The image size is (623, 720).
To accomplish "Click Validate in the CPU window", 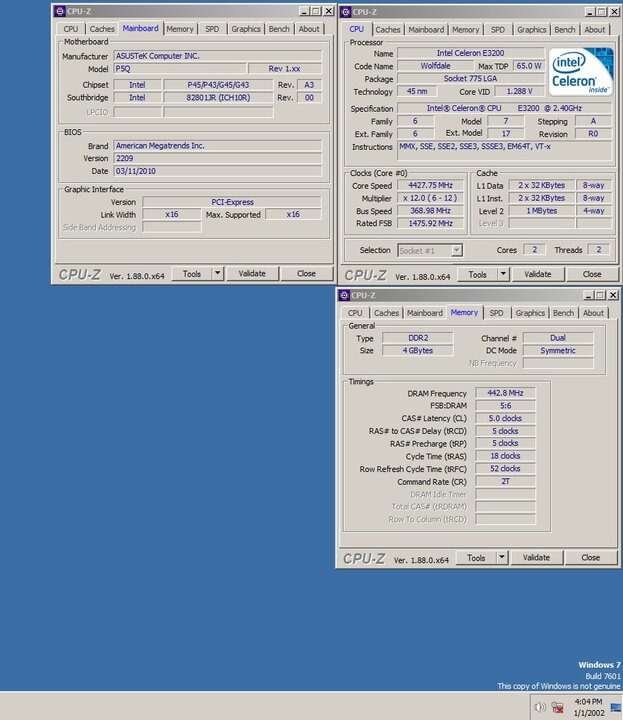I will click(538, 274).
